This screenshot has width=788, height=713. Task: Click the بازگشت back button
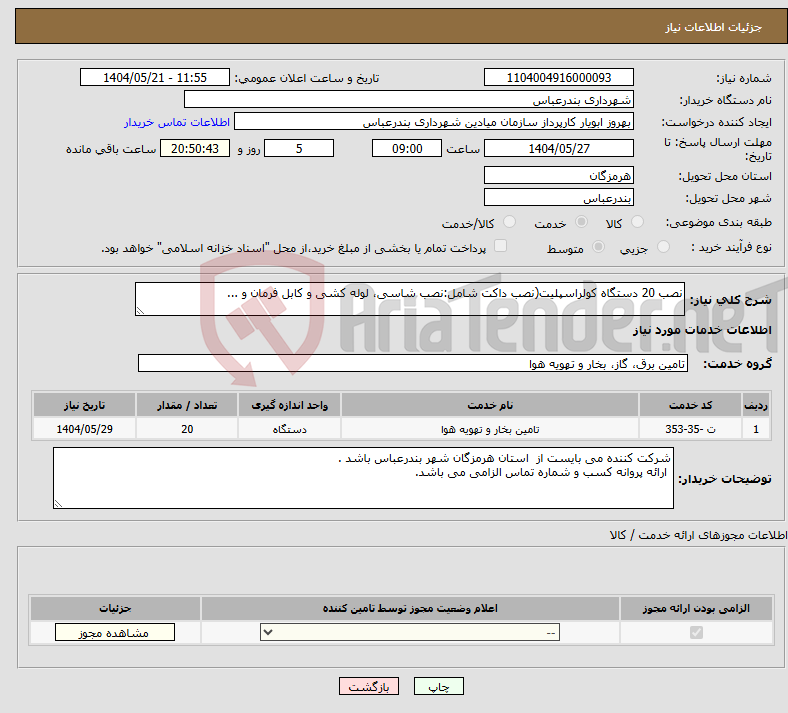[369, 686]
